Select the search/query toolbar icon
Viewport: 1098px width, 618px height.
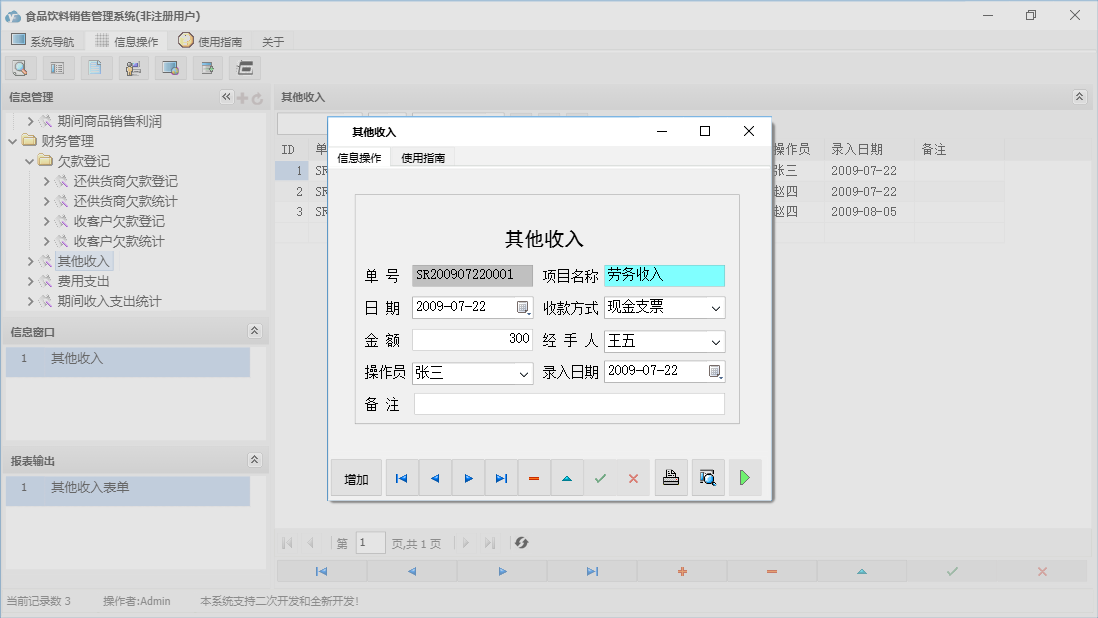[20, 67]
